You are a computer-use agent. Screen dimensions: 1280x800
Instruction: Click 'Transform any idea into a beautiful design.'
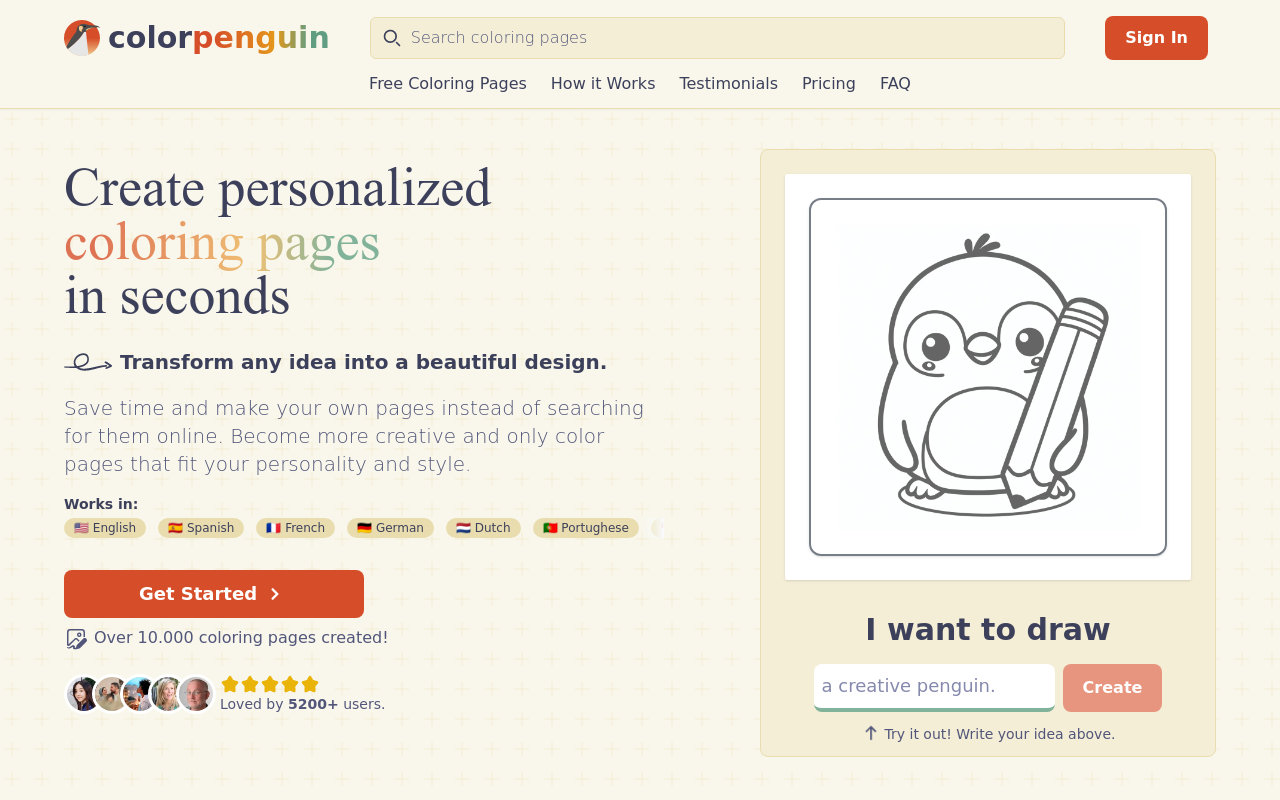(363, 363)
